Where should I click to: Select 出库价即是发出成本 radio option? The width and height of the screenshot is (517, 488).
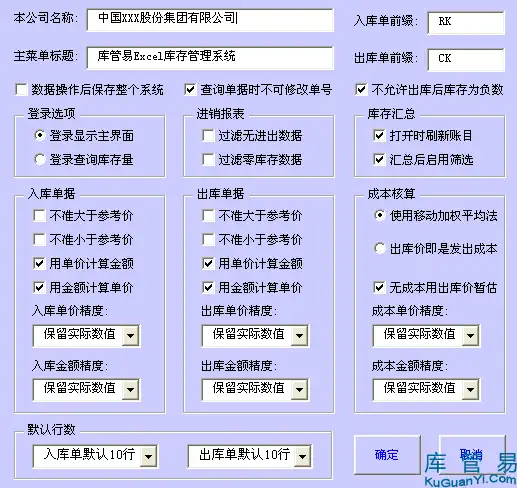[379, 248]
